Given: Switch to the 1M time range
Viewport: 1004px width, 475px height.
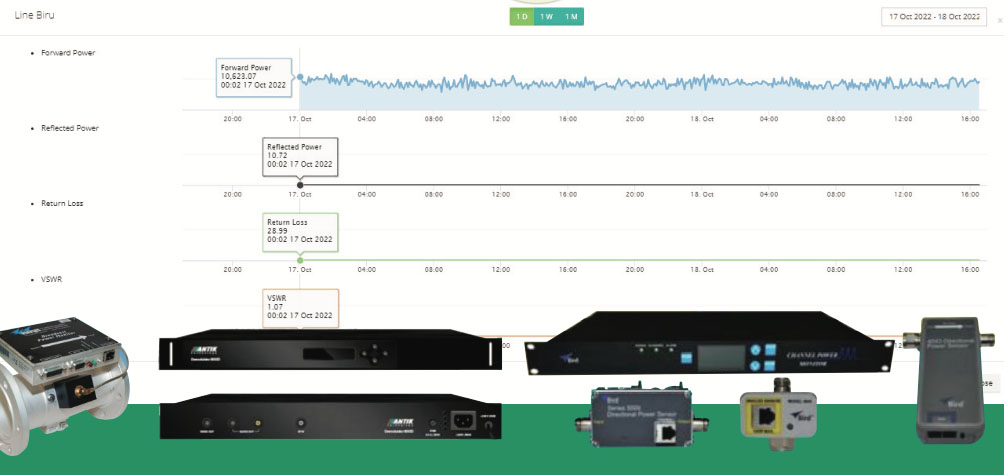Looking at the screenshot, I should [571, 17].
